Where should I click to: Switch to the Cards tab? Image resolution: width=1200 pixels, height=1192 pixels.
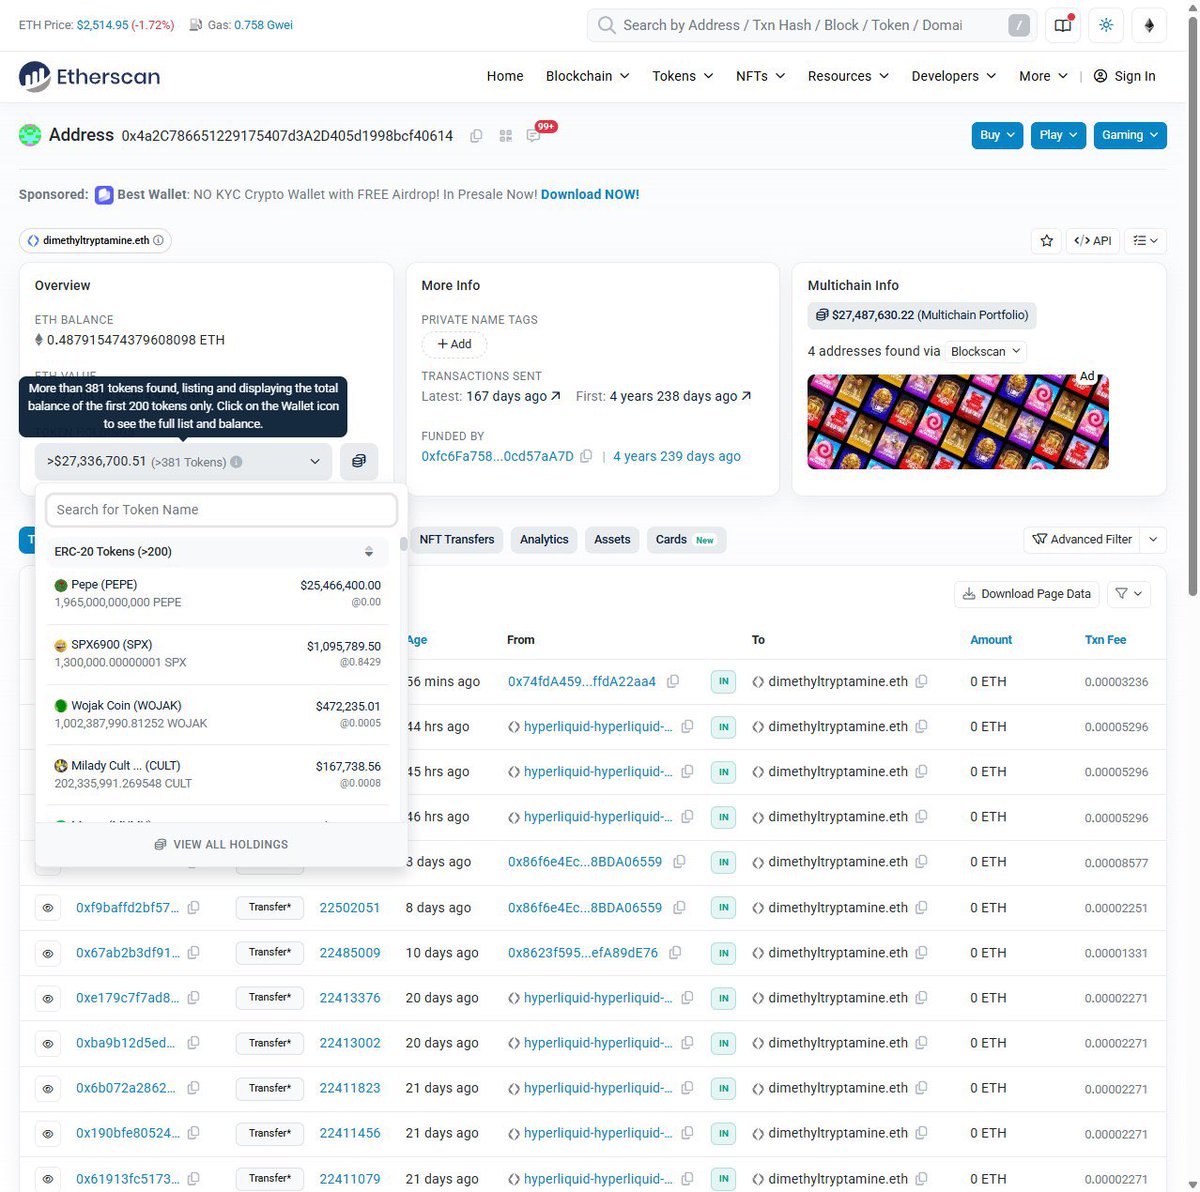(686, 540)
